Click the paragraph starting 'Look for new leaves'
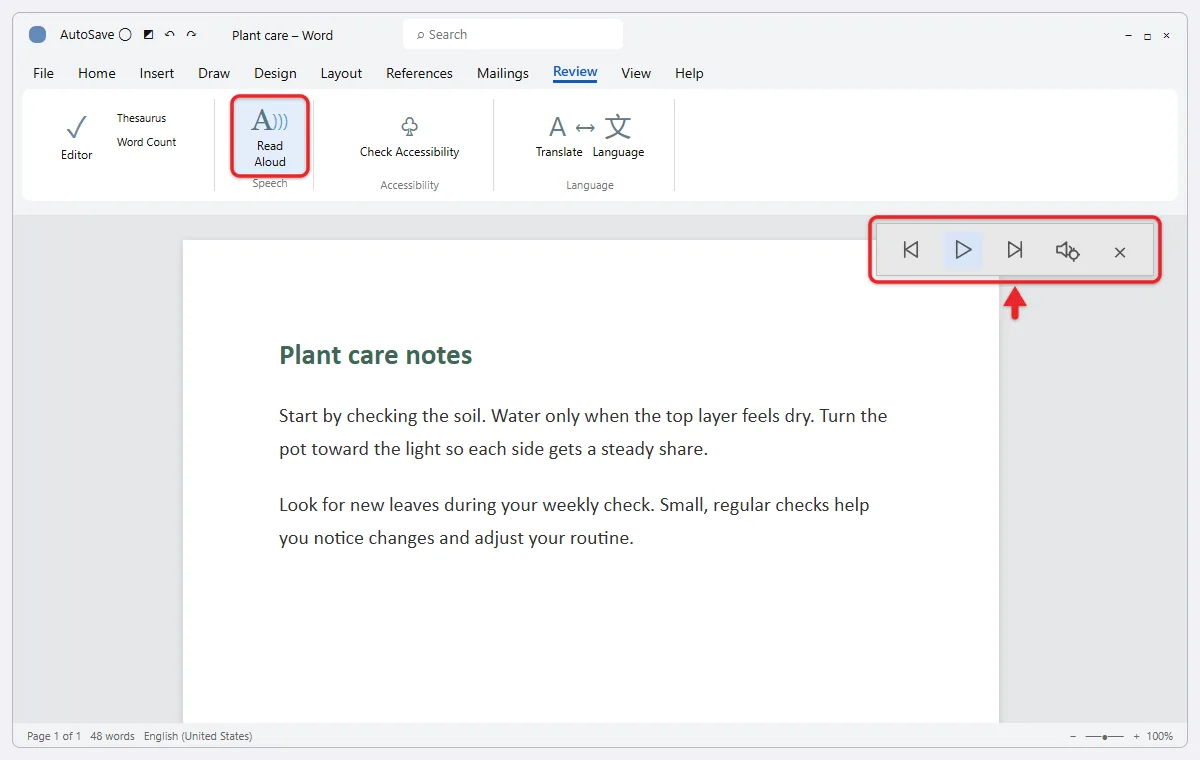1200x760 pixels. click(x=574, y=521)
